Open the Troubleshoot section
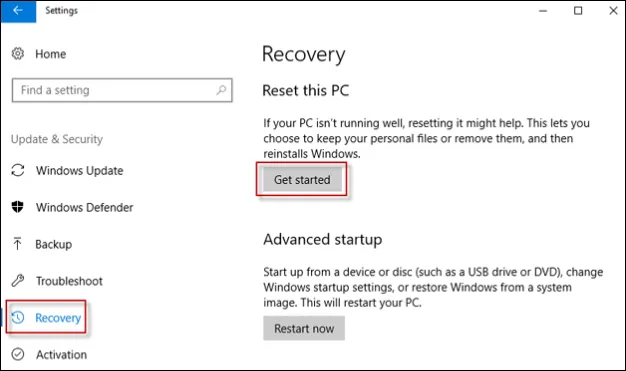626x371 pixels. click(69, 281)
